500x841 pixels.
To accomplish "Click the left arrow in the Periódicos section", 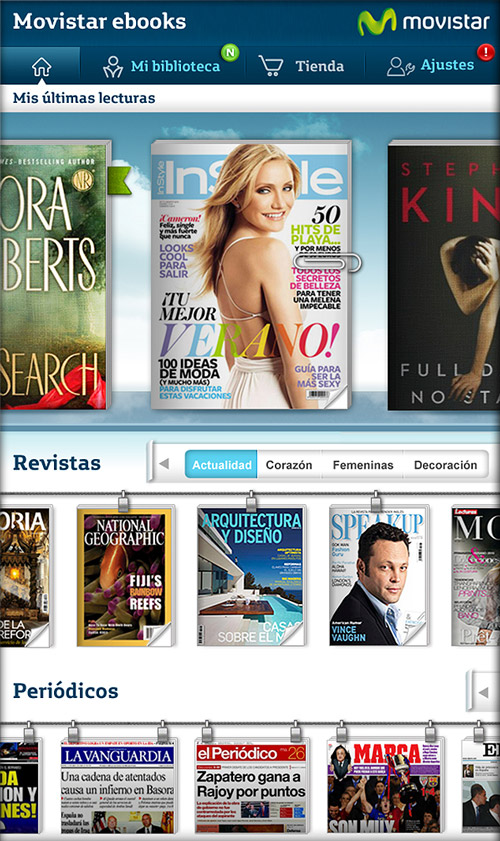I will coord(483,692).
